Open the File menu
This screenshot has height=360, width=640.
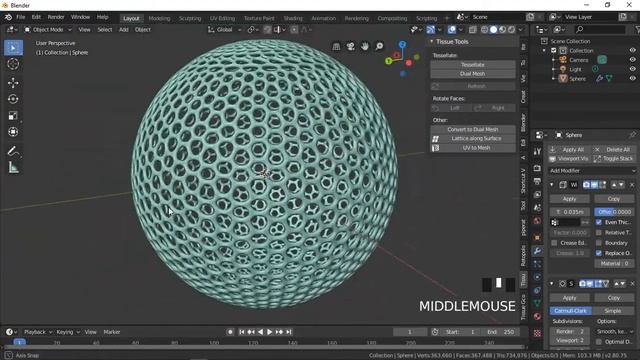pos(20,17)
